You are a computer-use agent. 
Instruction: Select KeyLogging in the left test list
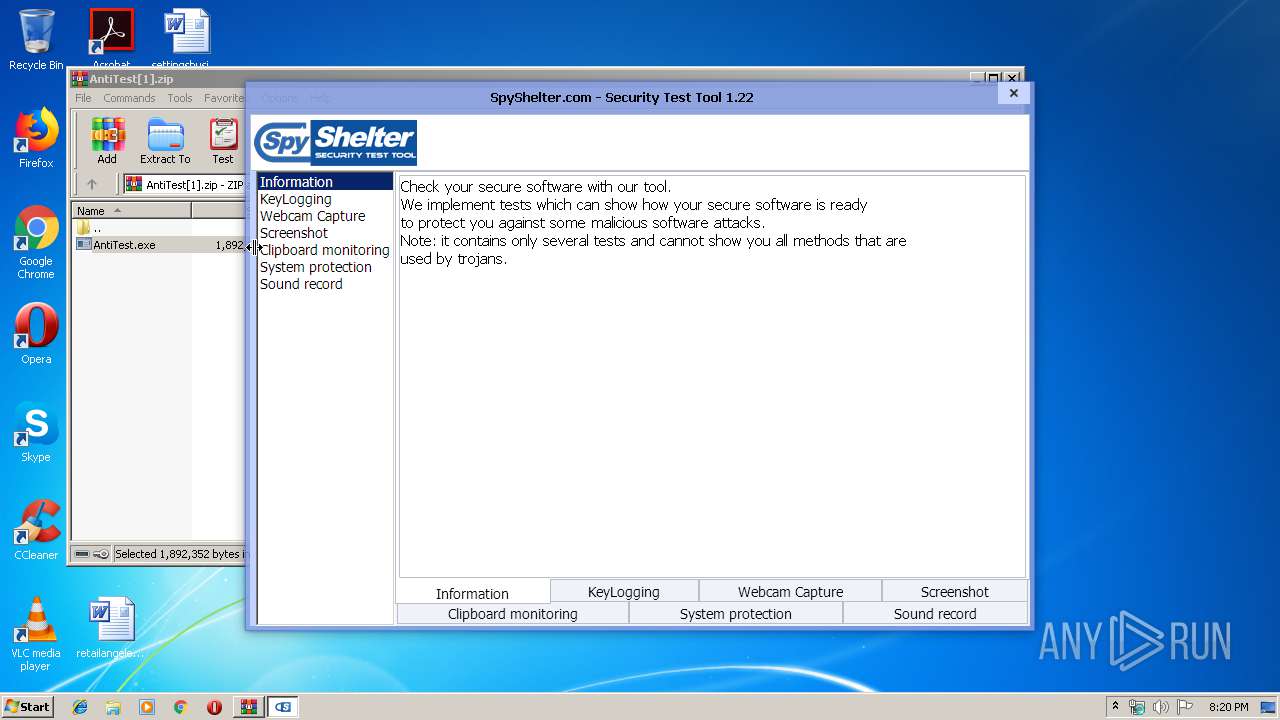click(324, 199)
